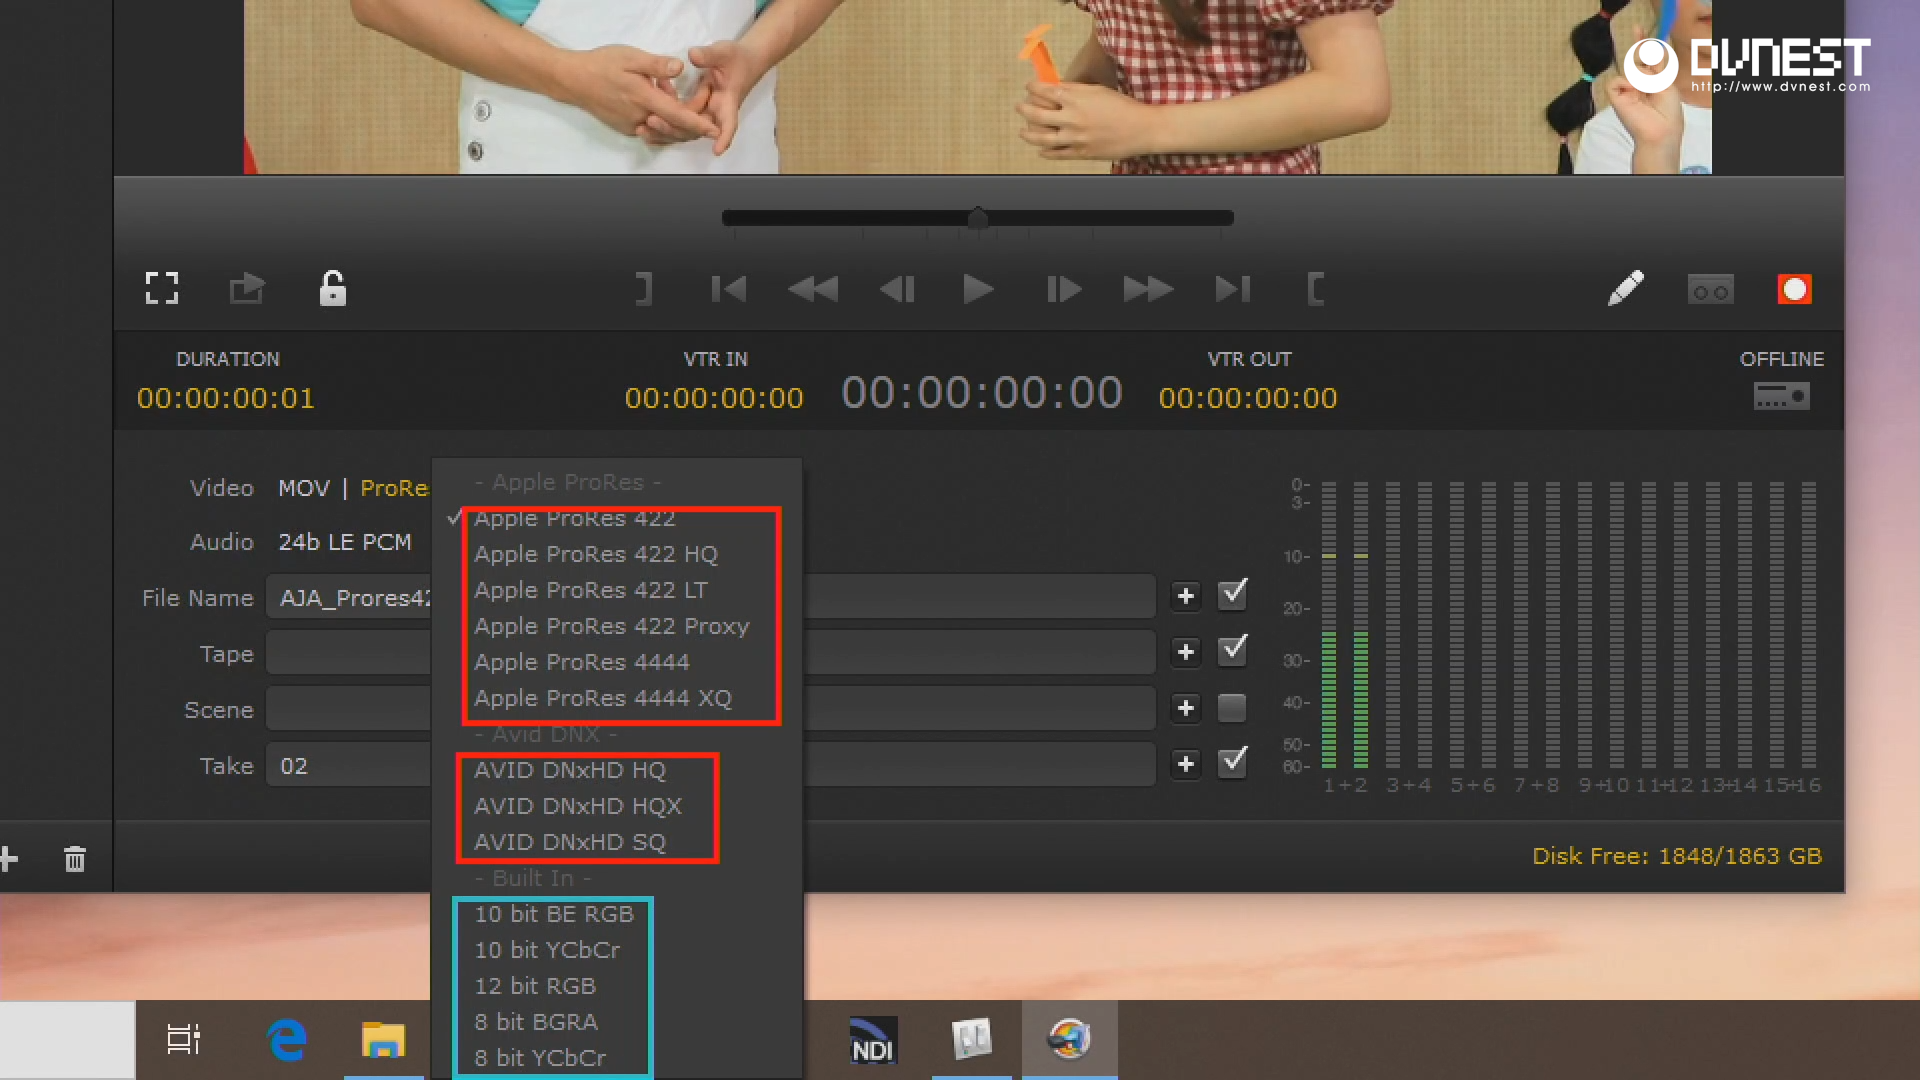Click the red record button
Viewport: 1920px width, 1080px height.
click(x=1794, y=290)
